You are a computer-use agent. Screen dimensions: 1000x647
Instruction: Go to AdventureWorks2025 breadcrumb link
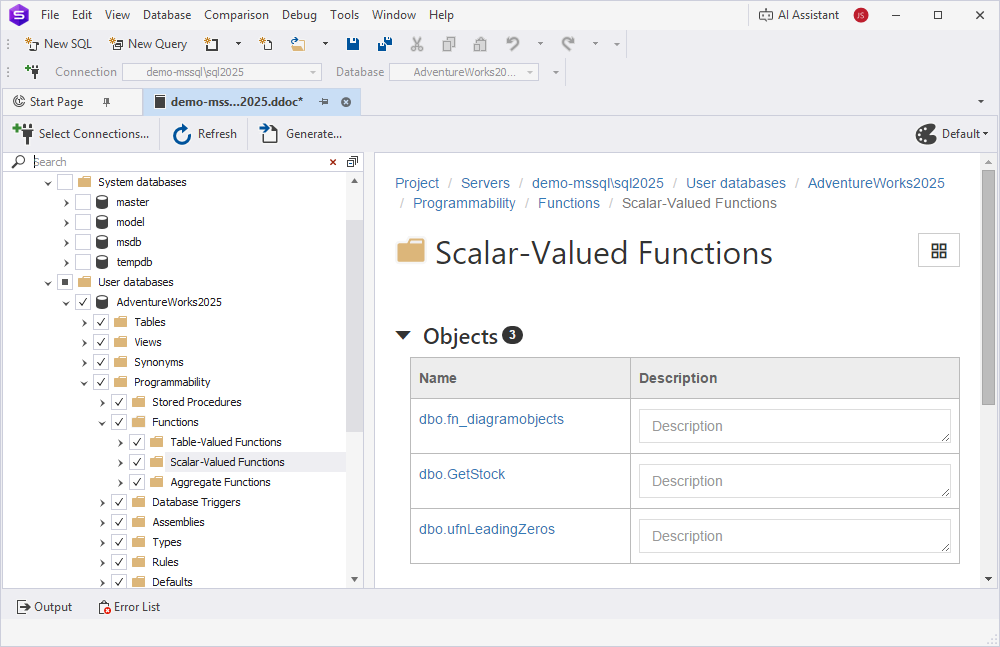(x=876, y=183)
